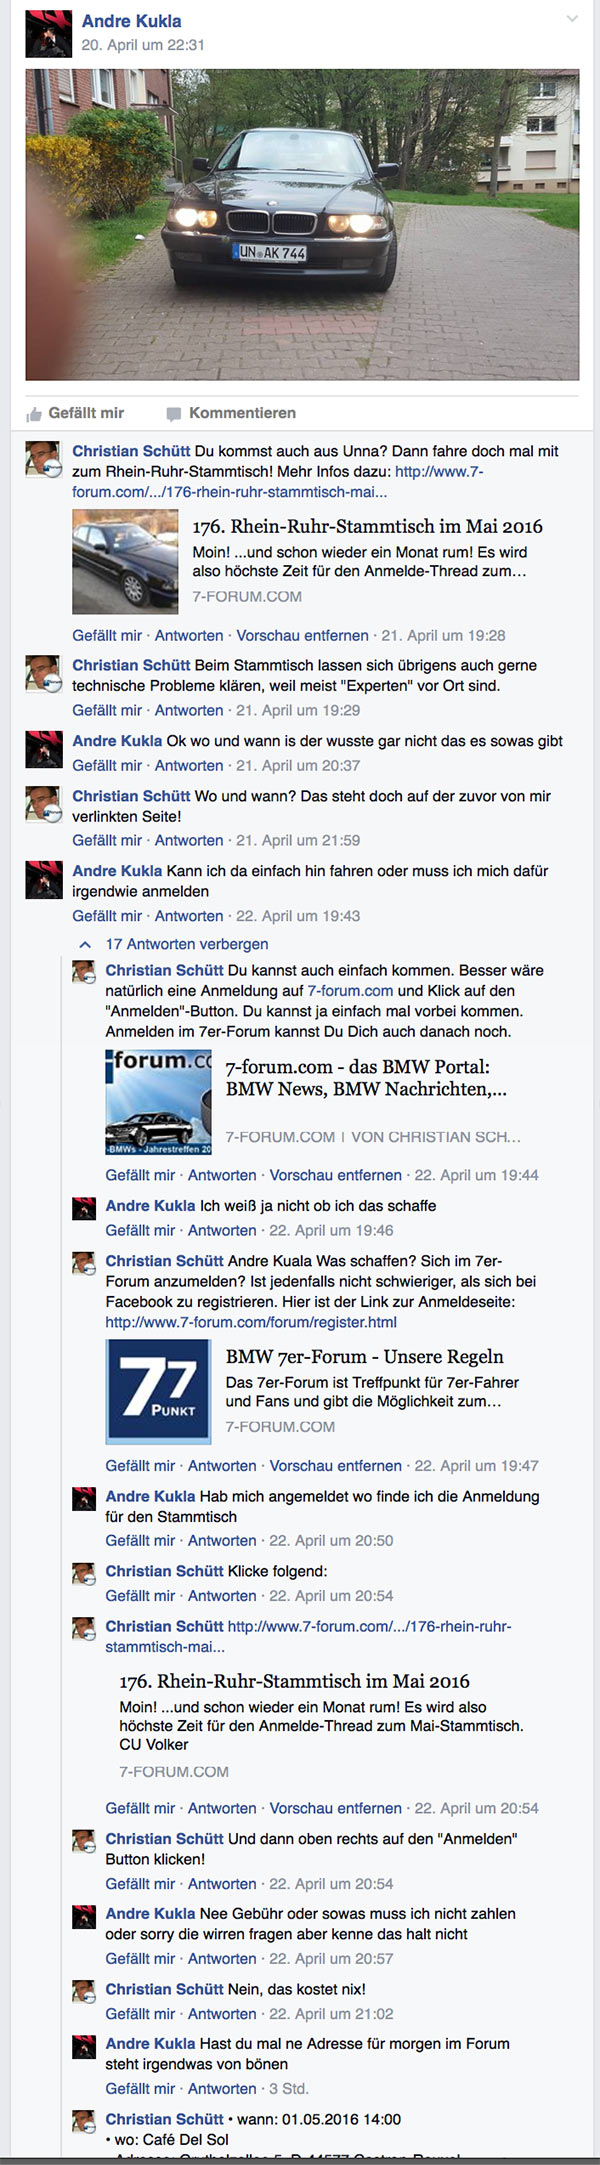Click 'Vorschau entfernen' on the 19:28 comment
The width and height of the screenshot is (600, 2165).
click(x=303, y=635)
